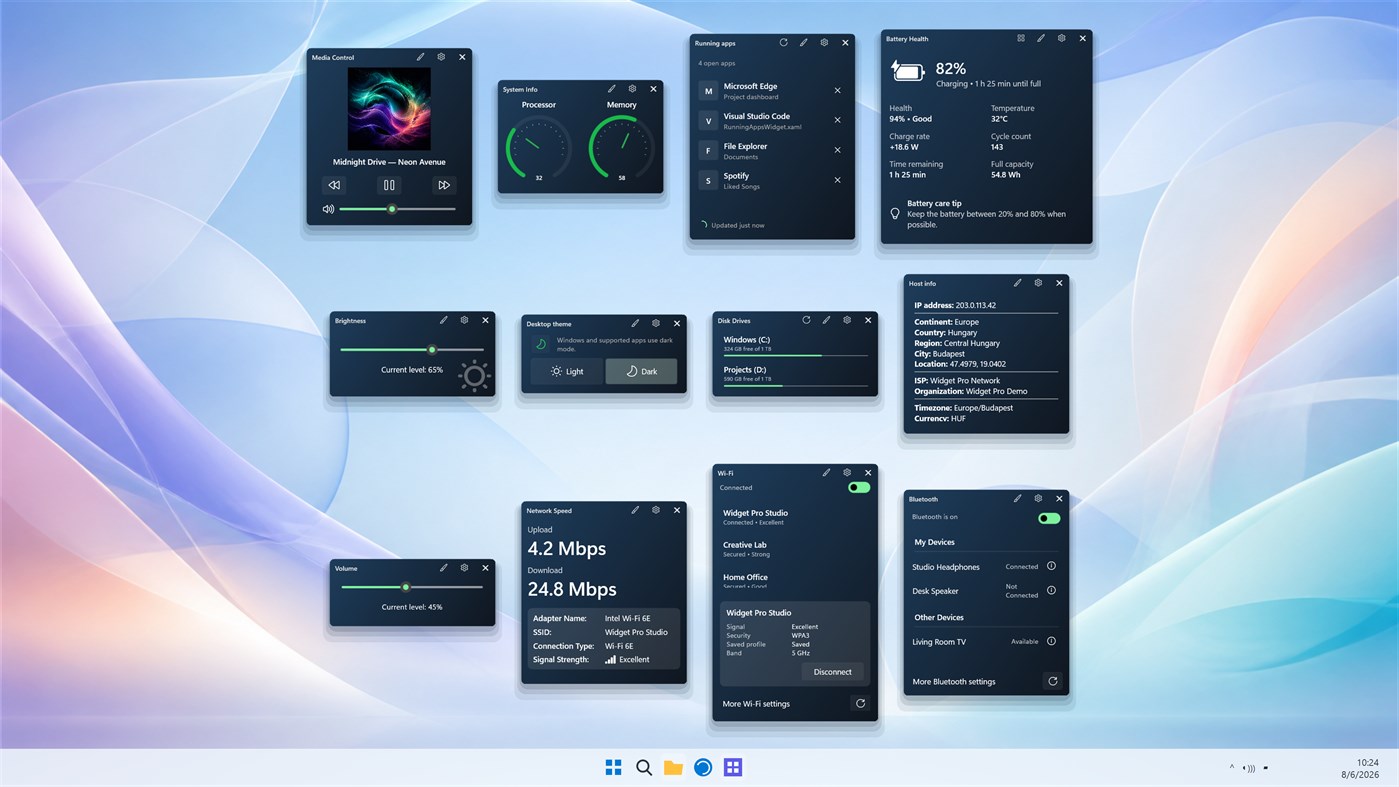1399x787 pixels.
Task: Click the edit pencil in Host info widget
Action: [x=1018, y=283]
